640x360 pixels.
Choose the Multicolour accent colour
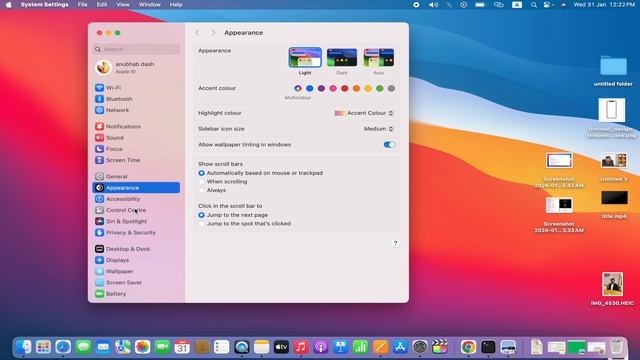pos(298,88)
